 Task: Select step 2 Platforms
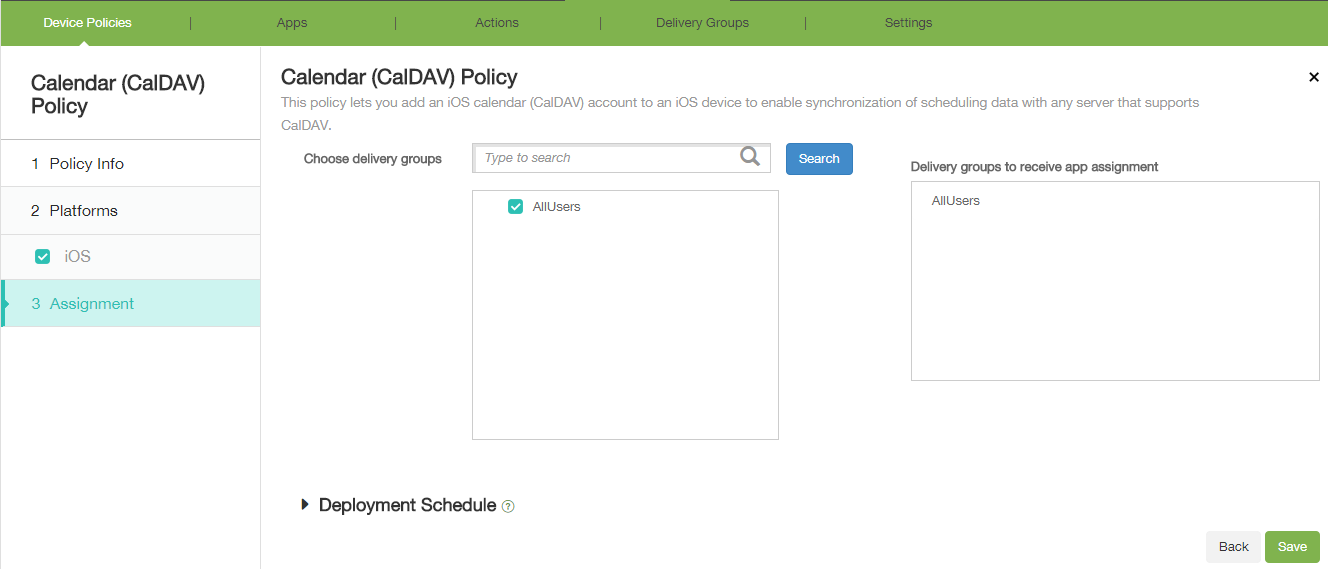coord(84,211)
